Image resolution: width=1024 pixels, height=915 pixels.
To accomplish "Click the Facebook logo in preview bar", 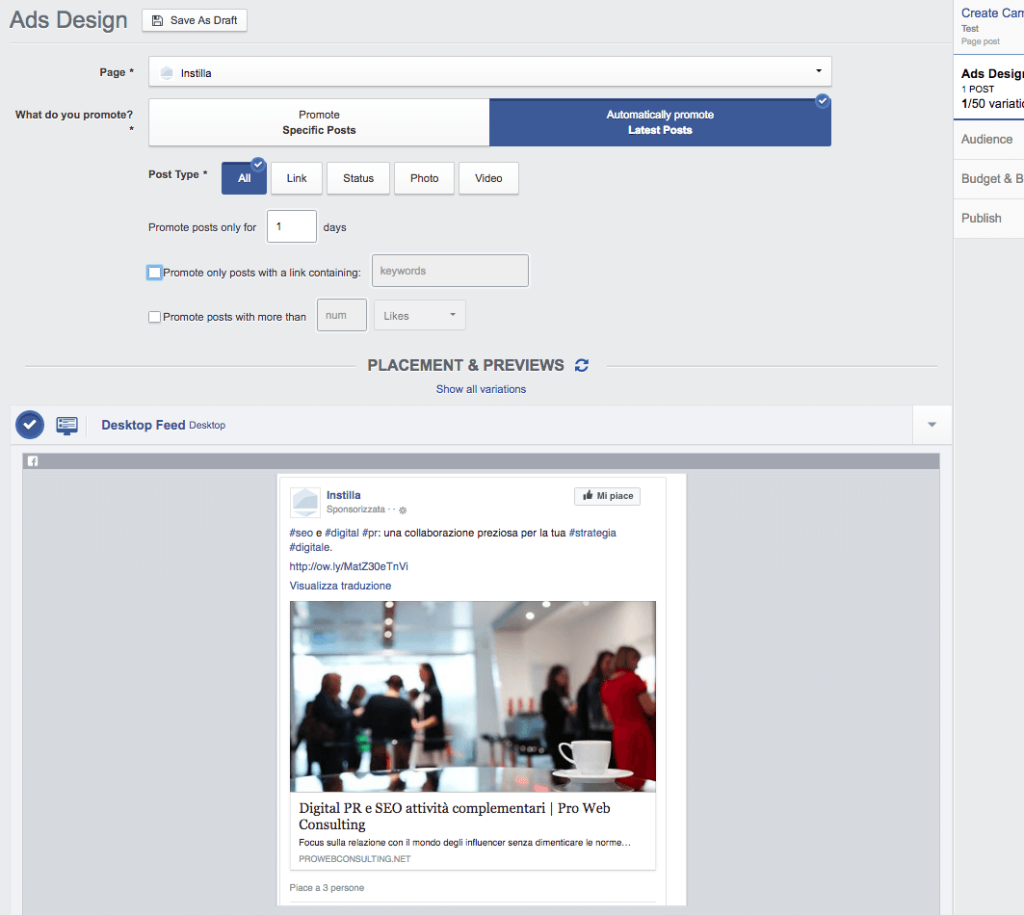I will [33, 461].
